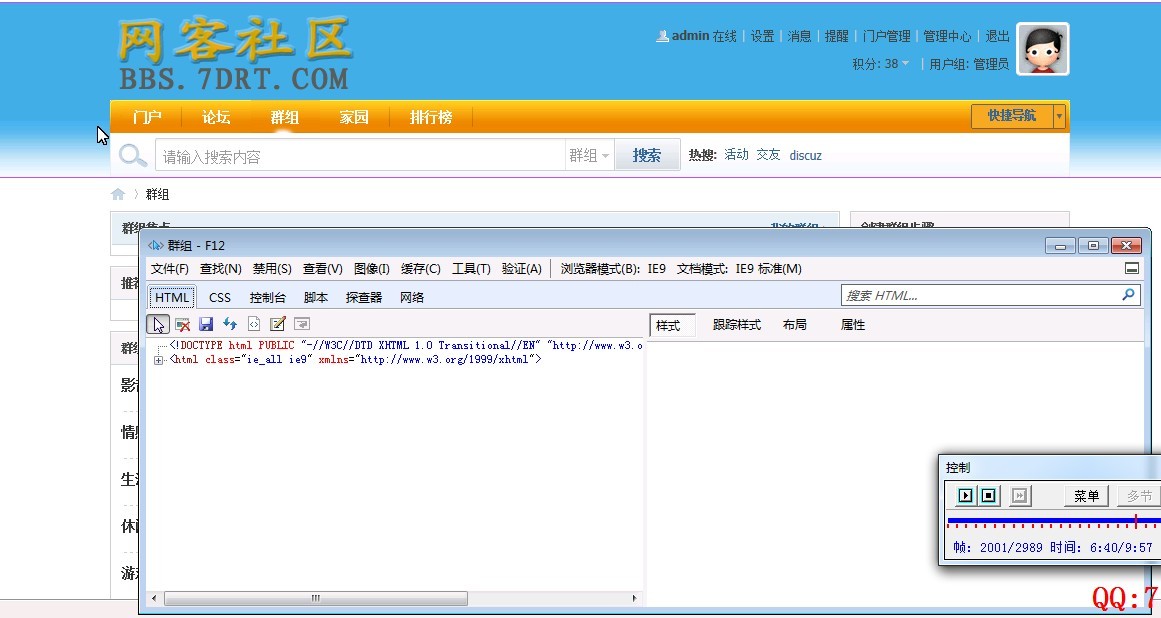
Task: Click the refresh blue arrows icon
Action: pyautogui.click(x=230, y=324)
